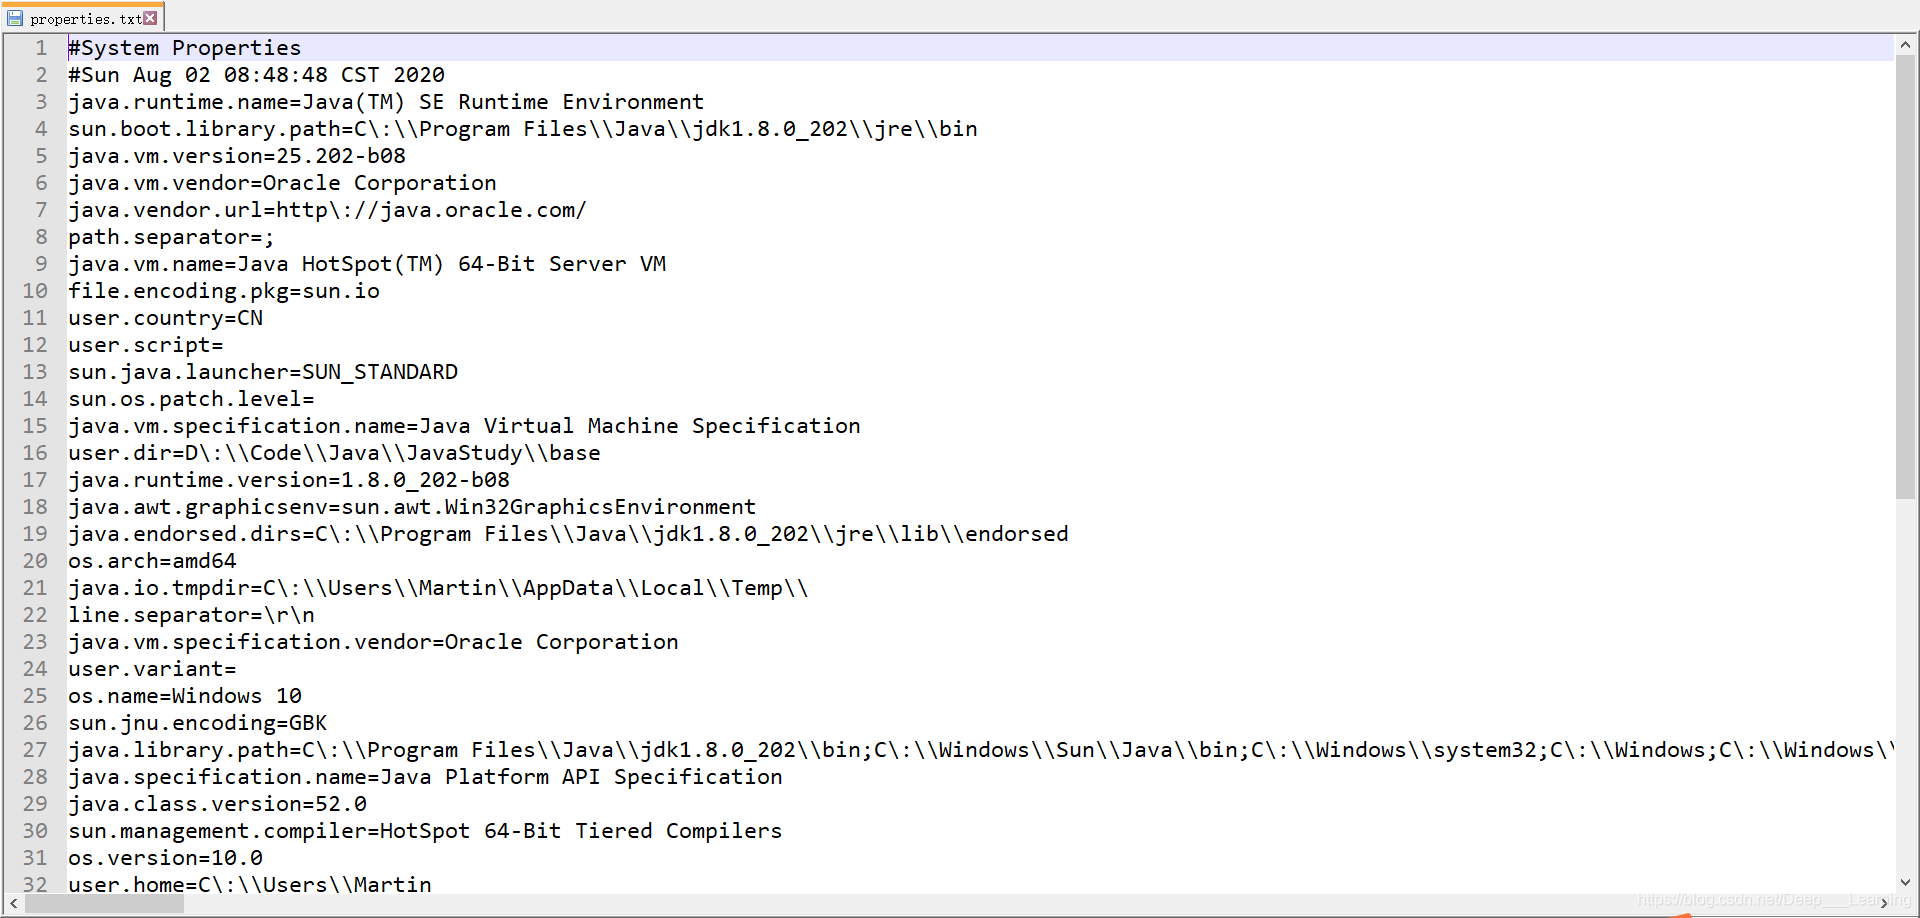Viewport: 1920px width, 918px height.
Task: Click the file.encoding.pkg=sun.io line
Action: 224,291
